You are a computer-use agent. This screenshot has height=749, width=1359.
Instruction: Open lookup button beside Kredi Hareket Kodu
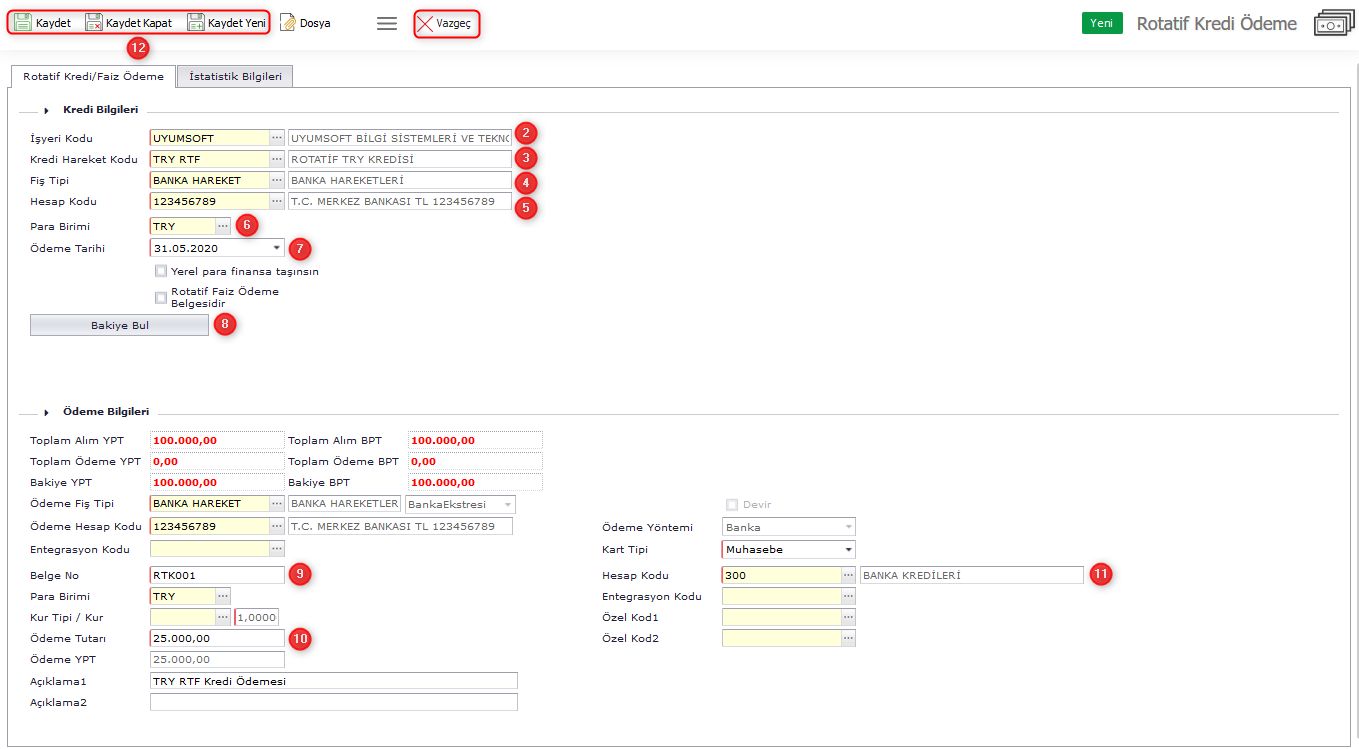pos(277,159)
